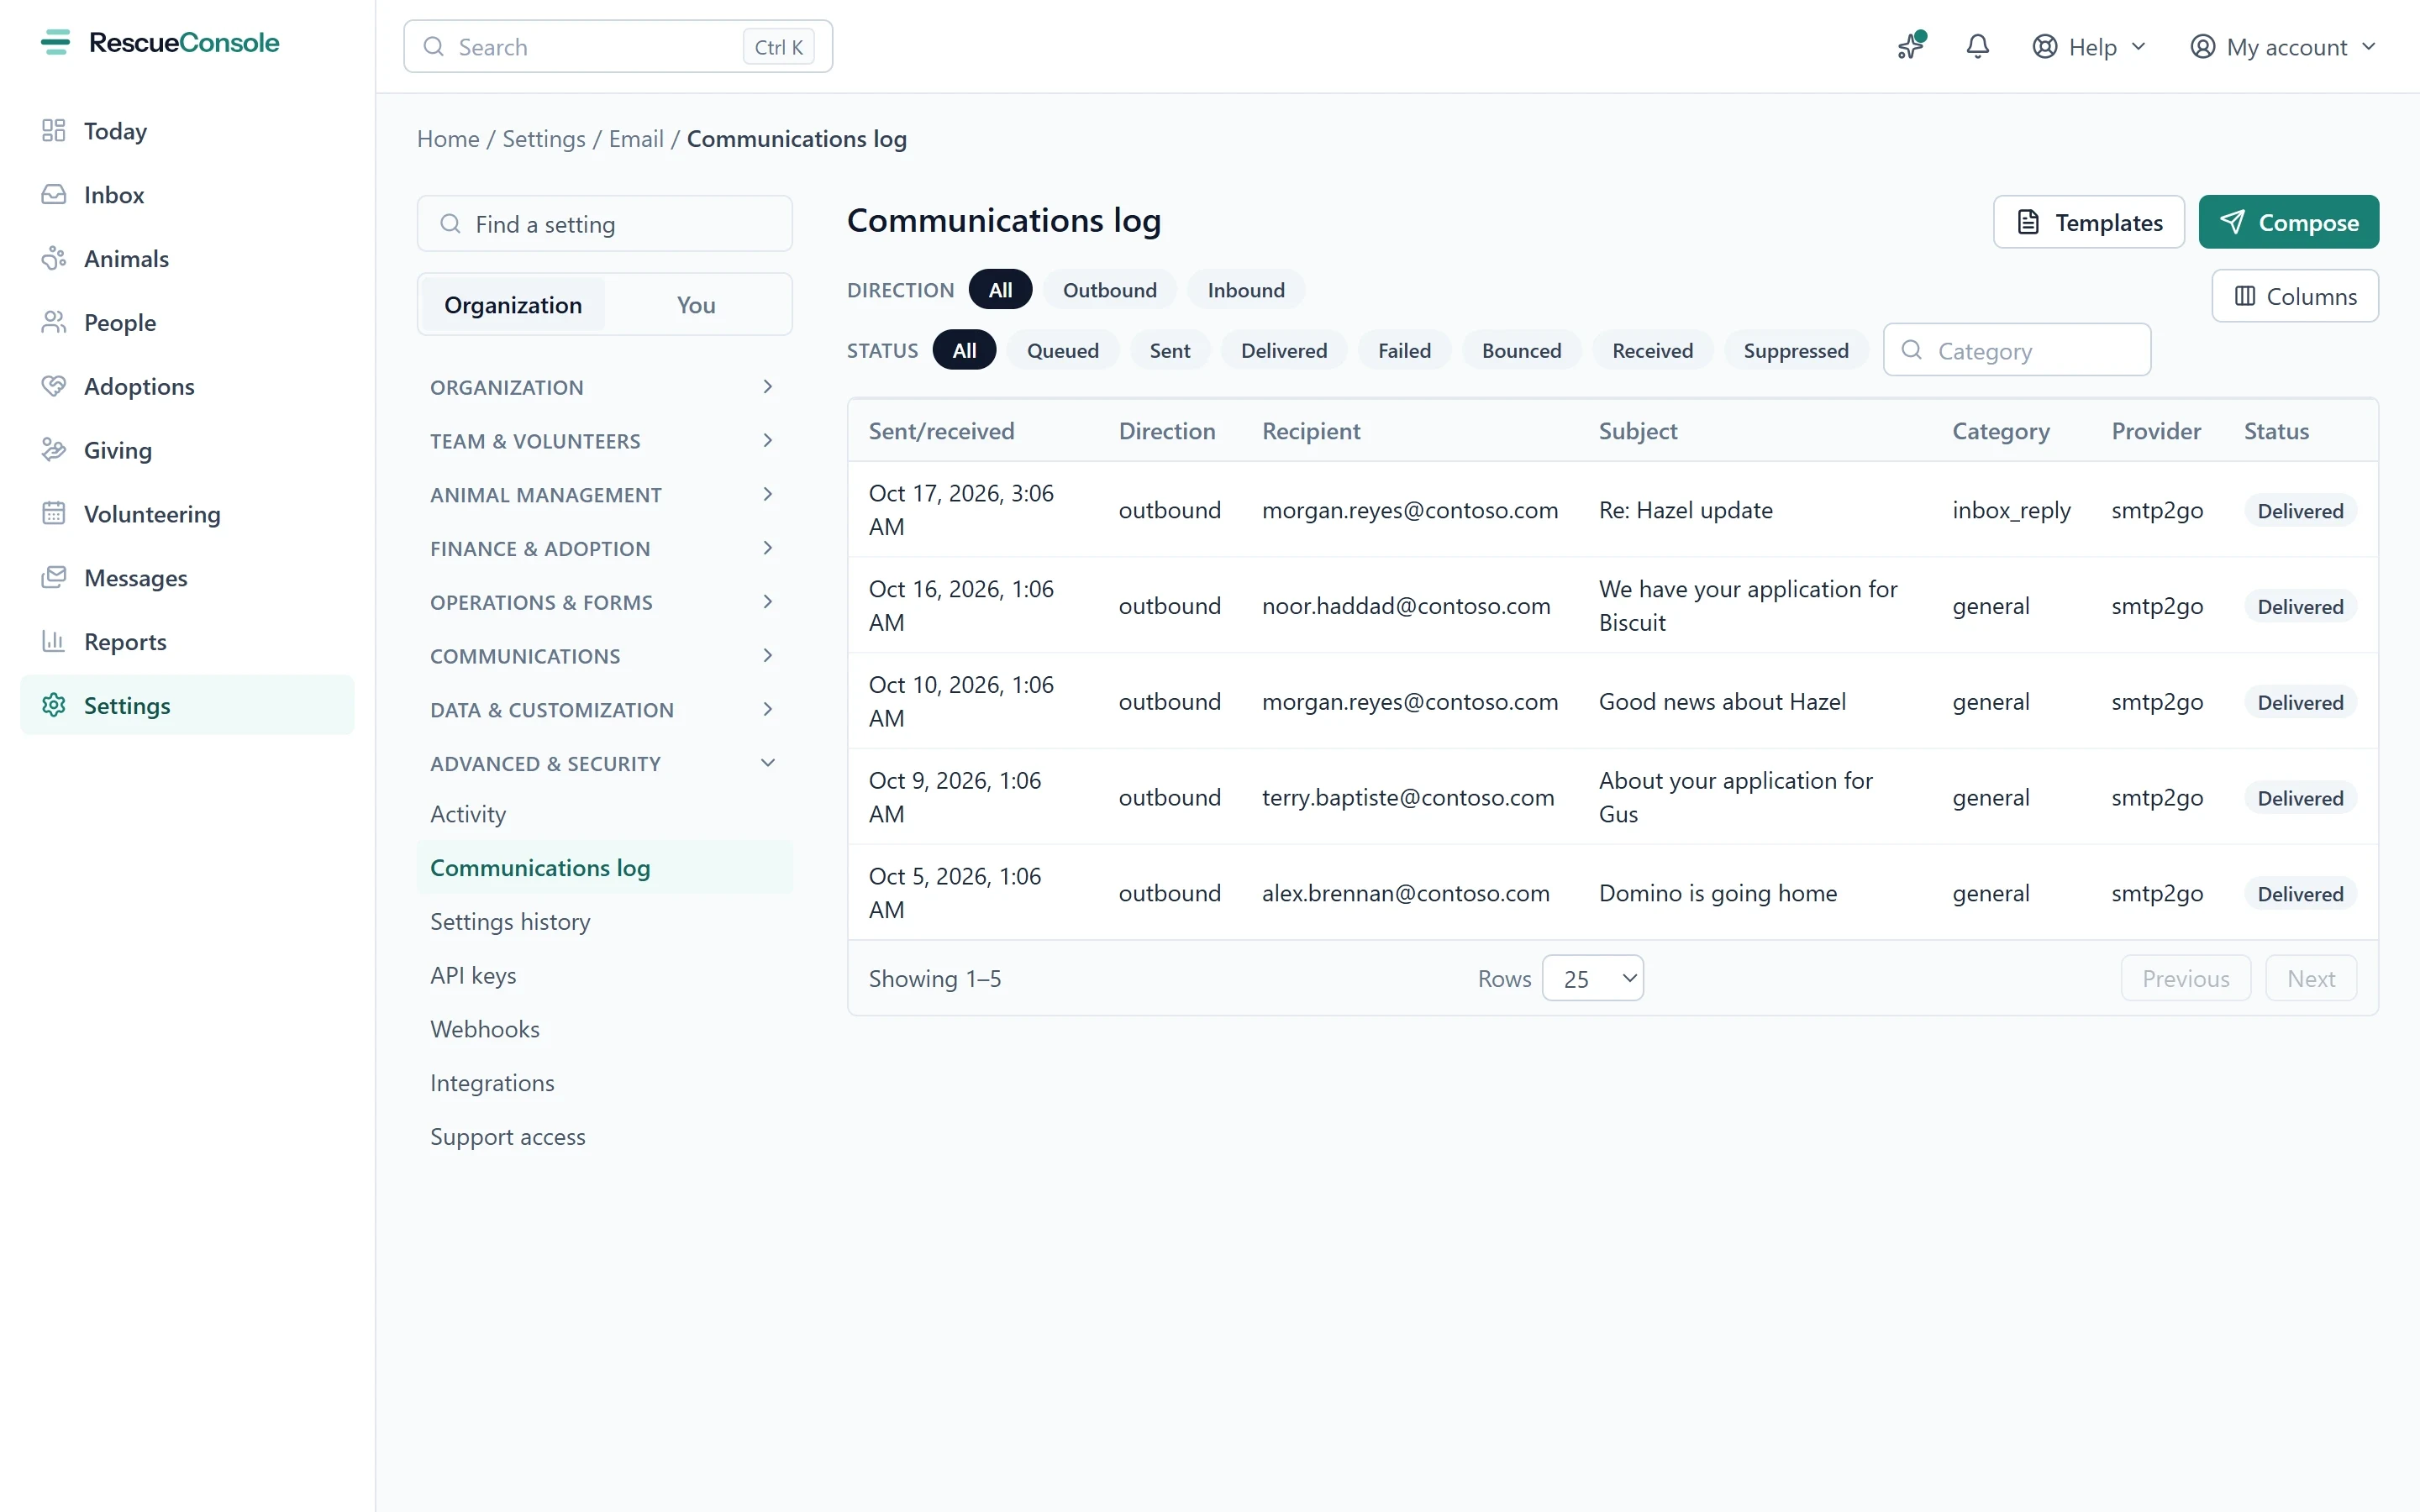Select the Organization tab
This screenshot has width=2420, height=1512.
pyautogui.click(x=513, y=305)
